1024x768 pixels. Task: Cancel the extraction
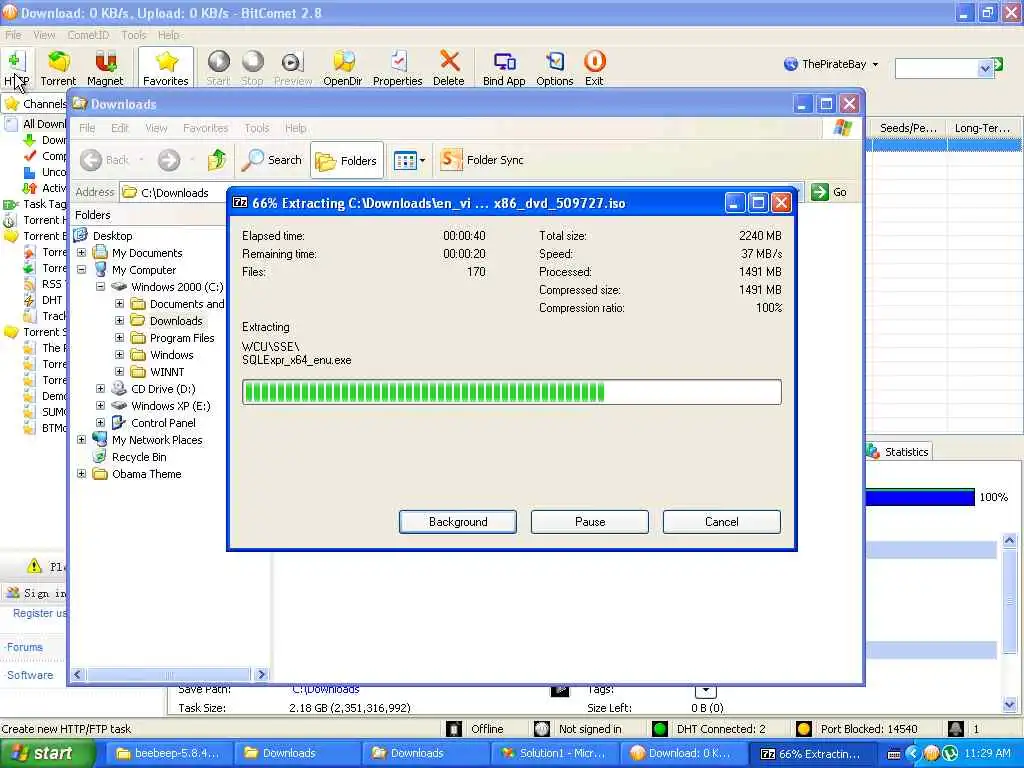point(722,522)
